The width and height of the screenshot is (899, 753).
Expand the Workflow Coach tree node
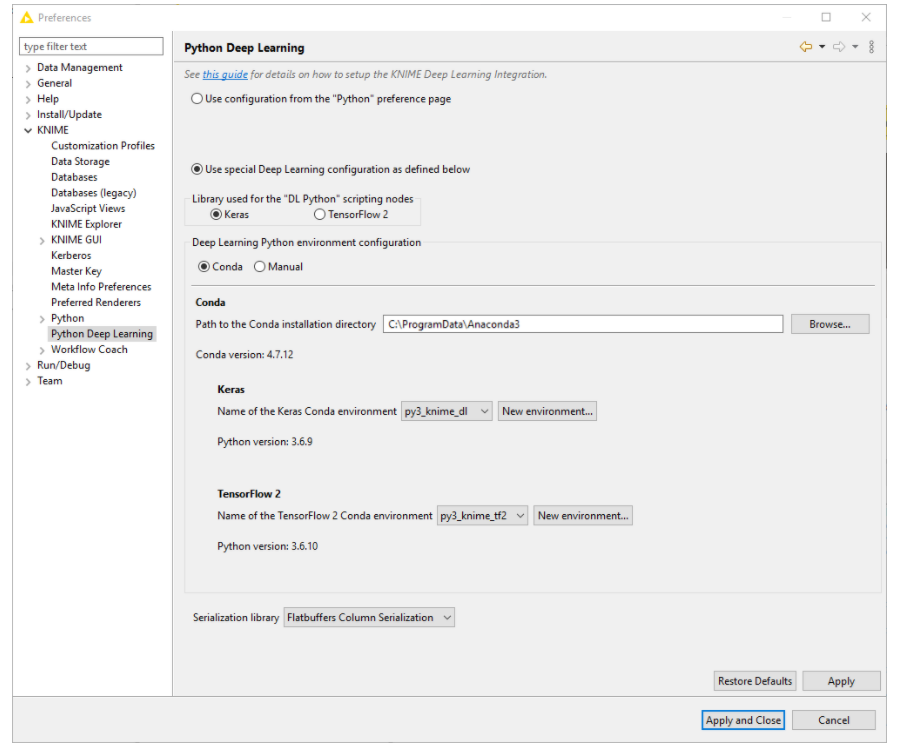click(x=42, y=350)
